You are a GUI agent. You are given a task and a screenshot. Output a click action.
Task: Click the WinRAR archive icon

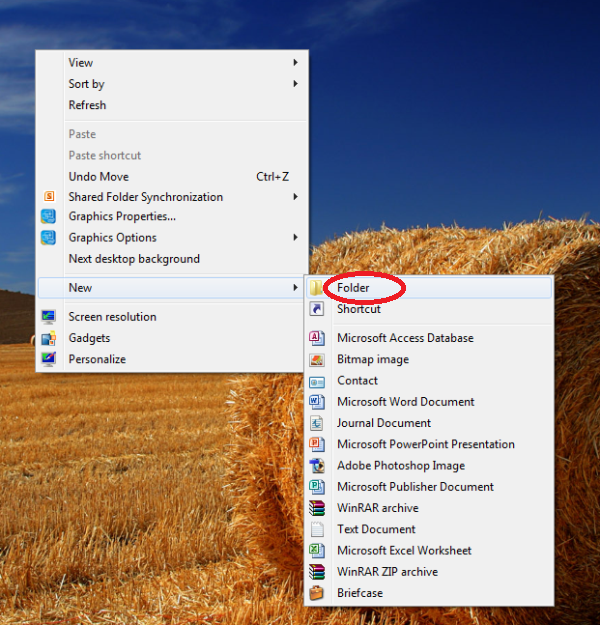(317, 508)
